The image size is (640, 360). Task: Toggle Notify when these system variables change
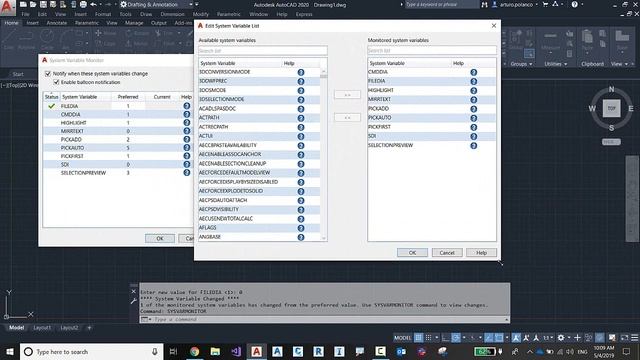[x=48, y=74]
